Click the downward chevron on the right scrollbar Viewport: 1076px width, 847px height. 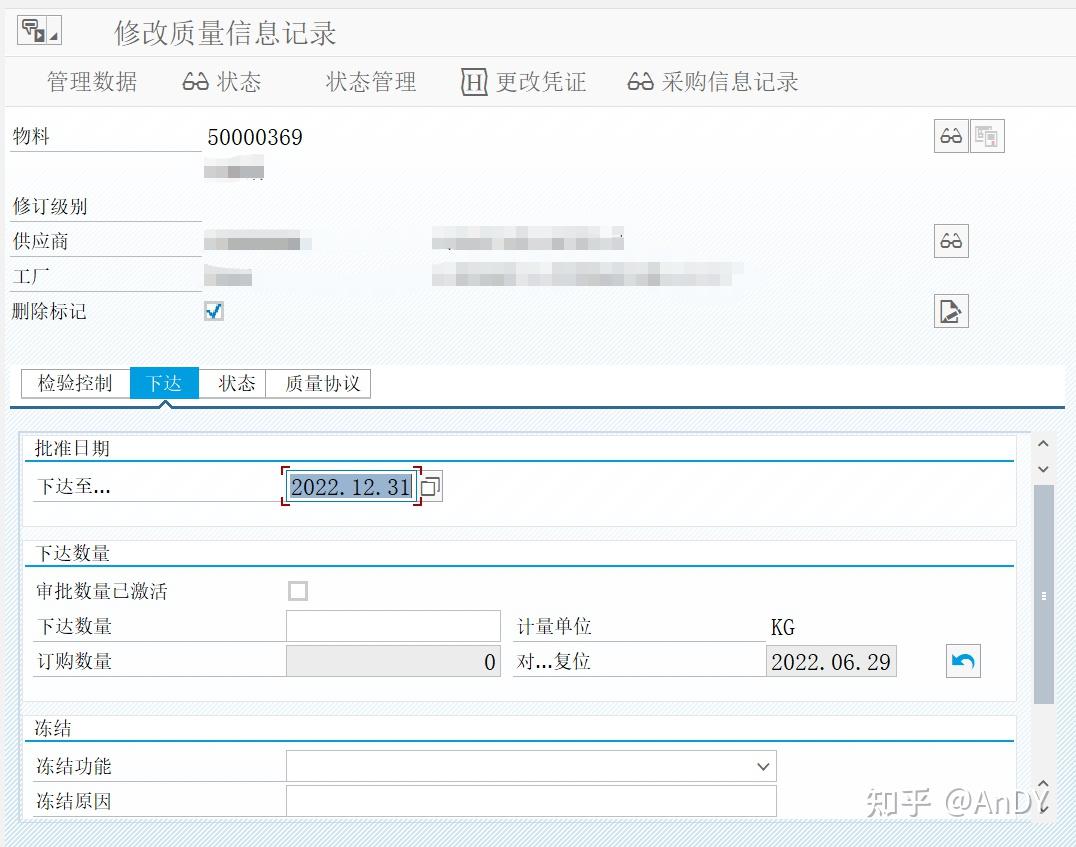(1043, 469)
